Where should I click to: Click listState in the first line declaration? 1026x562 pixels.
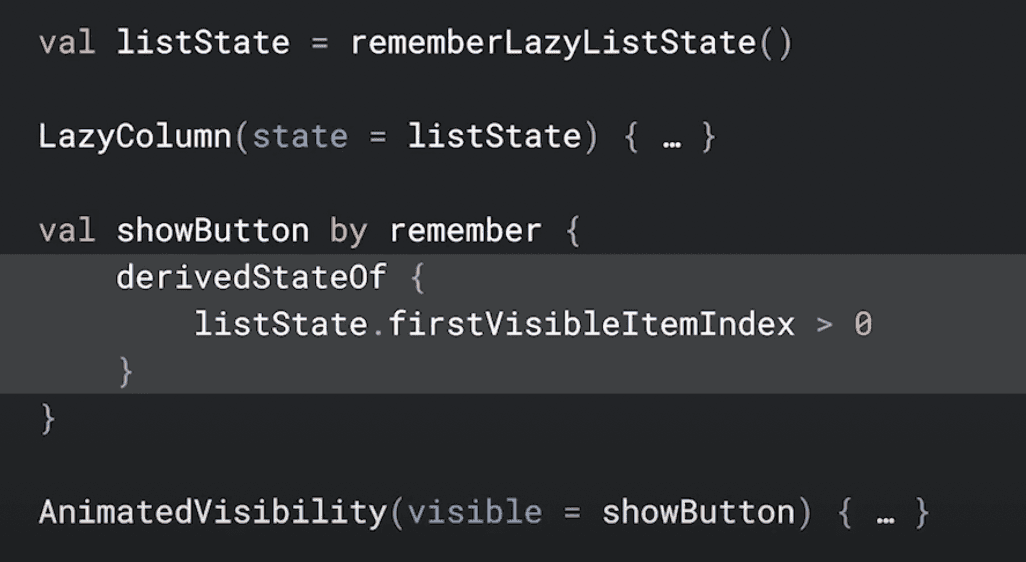pos(202,44)
